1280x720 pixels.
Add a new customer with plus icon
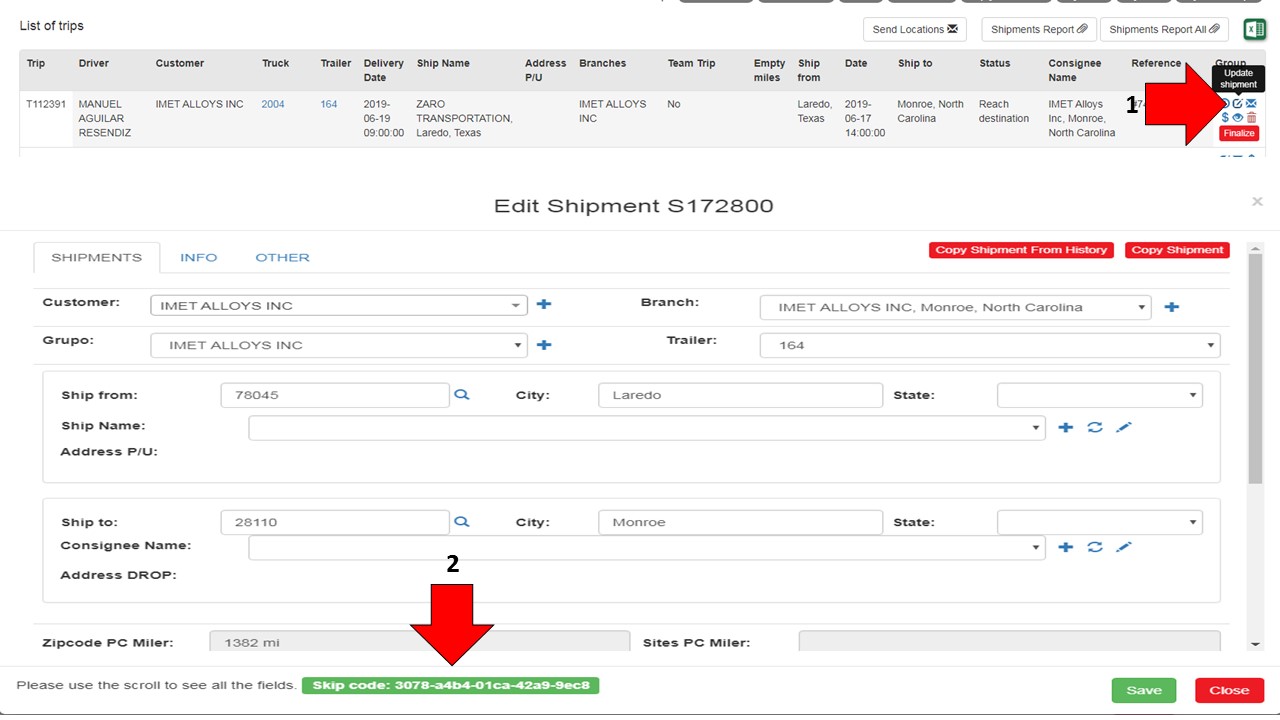pos(544,305)
